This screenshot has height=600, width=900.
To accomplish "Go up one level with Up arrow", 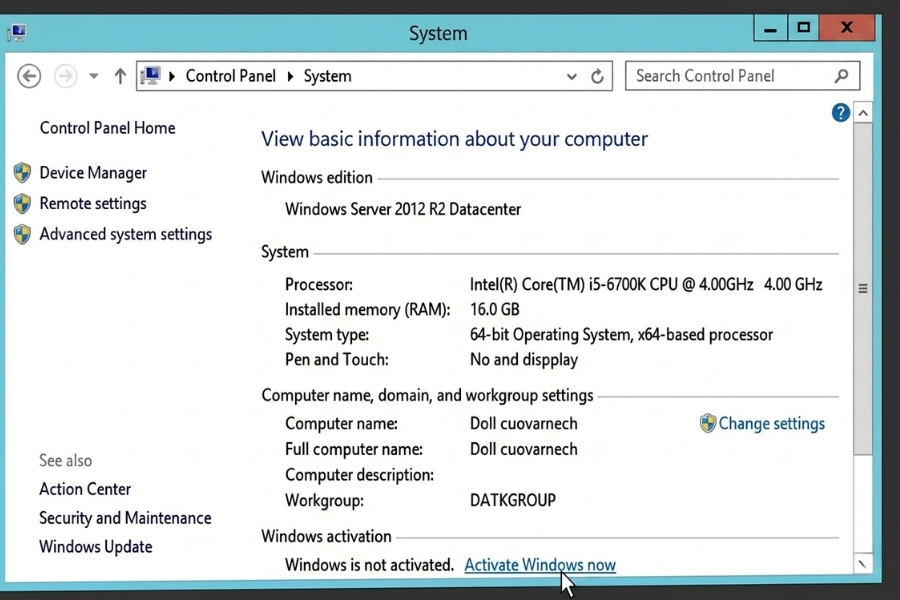I will click(x=120, y=76).
